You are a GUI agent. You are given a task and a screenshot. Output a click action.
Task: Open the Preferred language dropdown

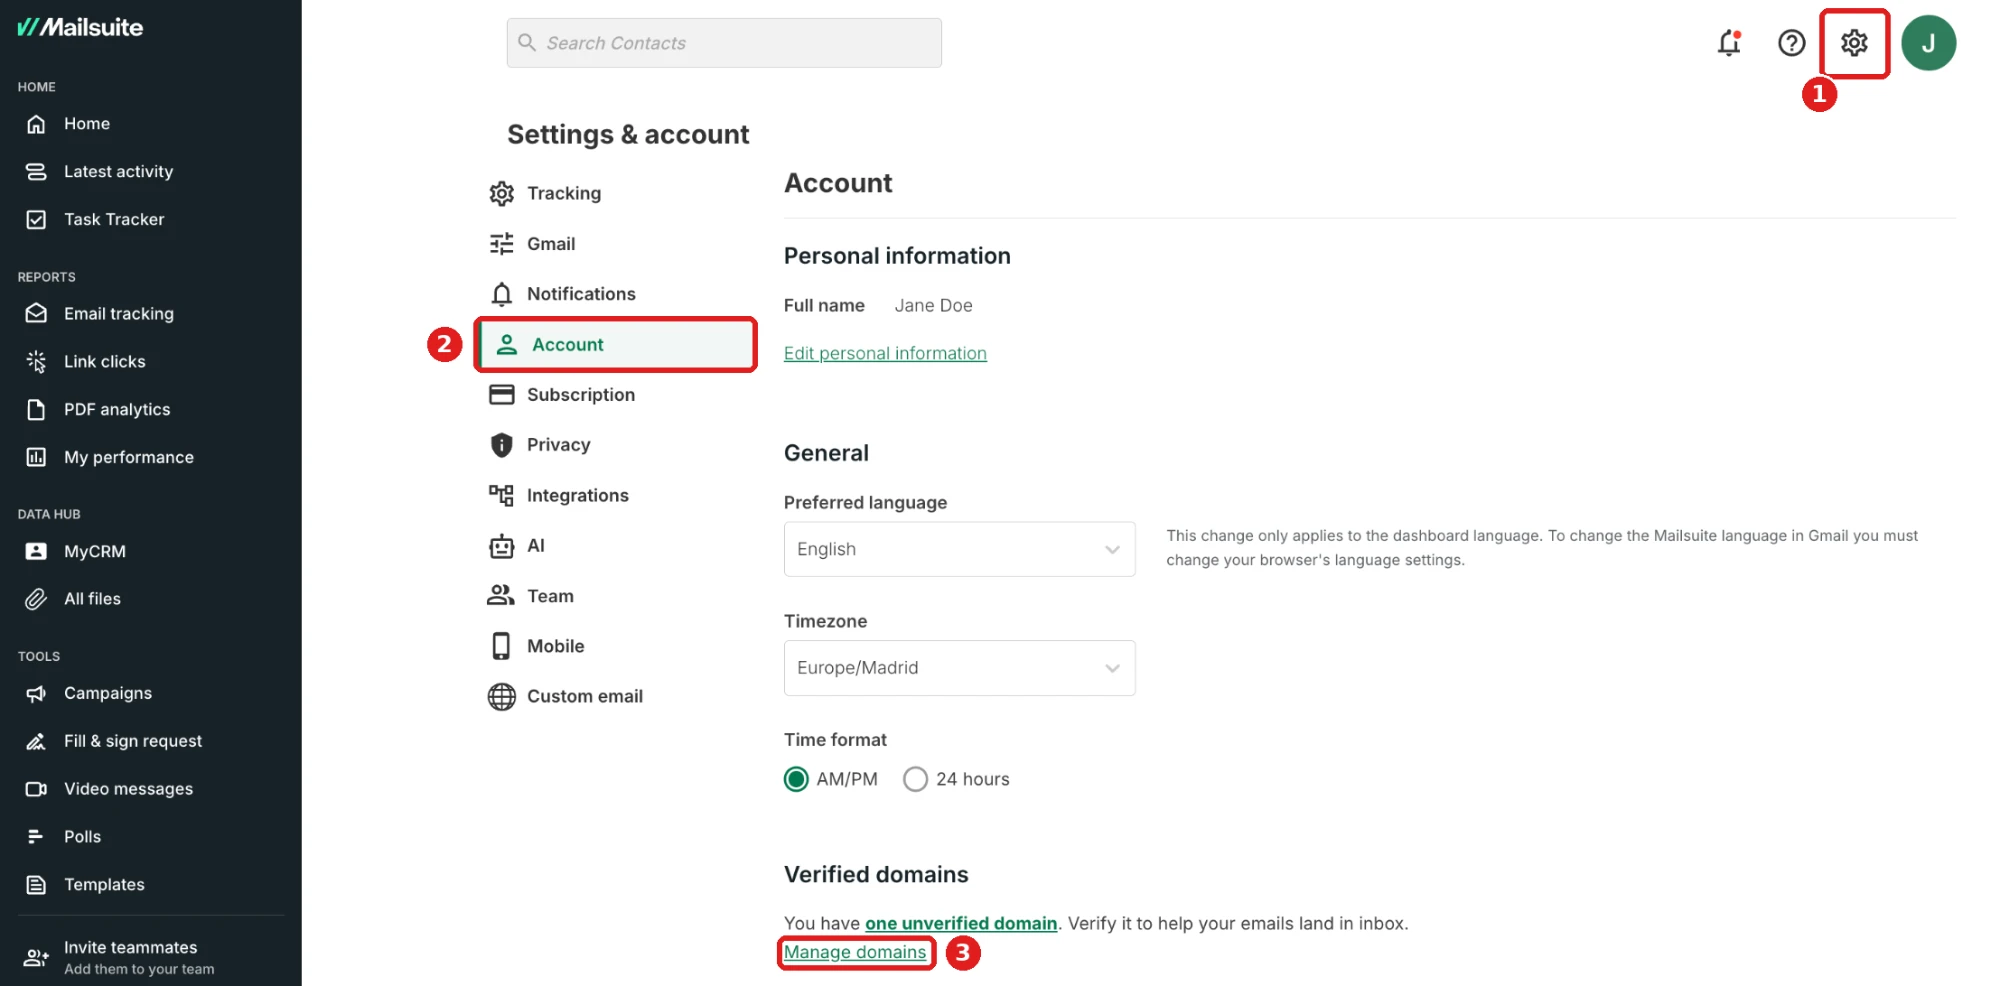click(959, 549)
